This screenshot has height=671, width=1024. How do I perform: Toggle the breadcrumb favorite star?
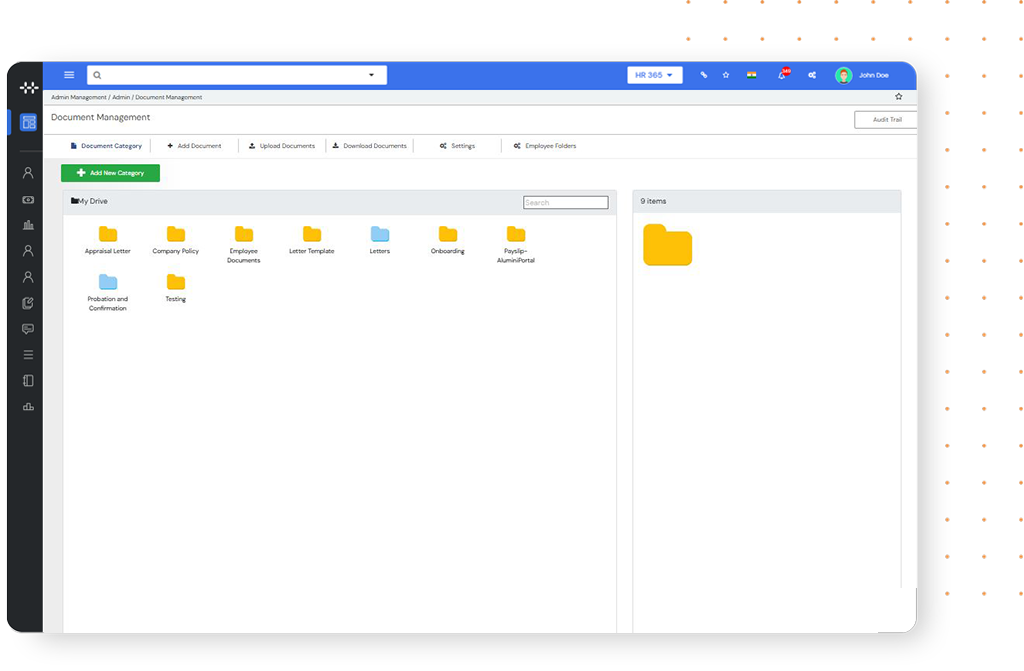tap(898, 97)
